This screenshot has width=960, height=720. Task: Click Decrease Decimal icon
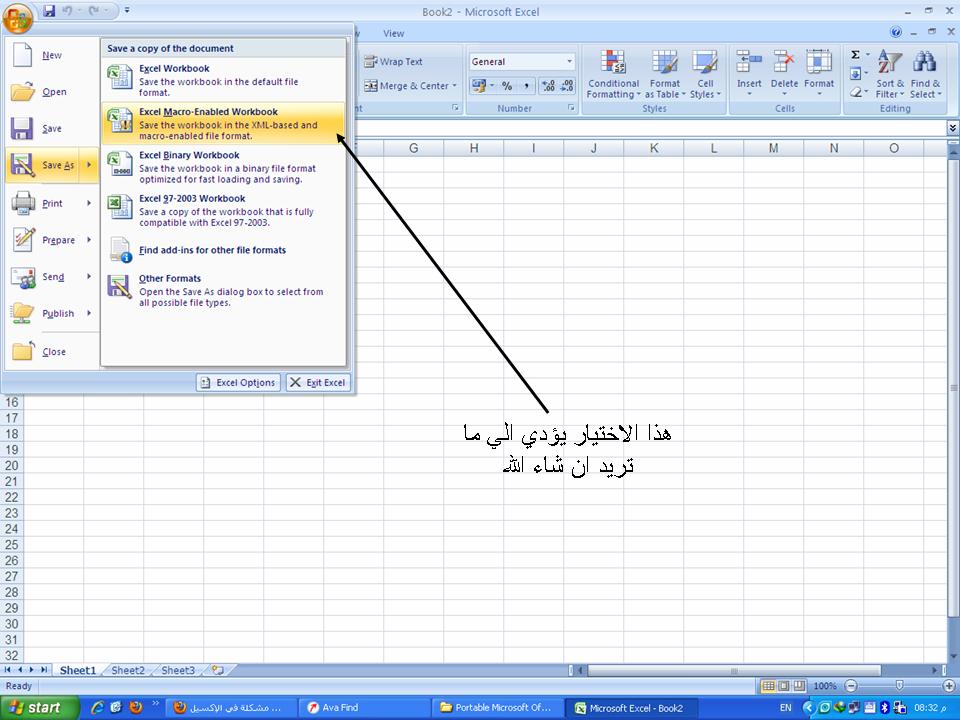567,86
